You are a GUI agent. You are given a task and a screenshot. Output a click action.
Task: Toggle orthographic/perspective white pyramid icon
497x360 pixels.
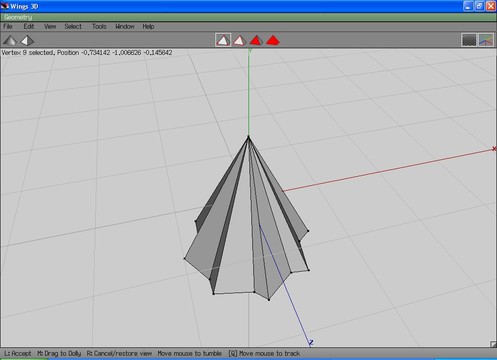[27, 41]
